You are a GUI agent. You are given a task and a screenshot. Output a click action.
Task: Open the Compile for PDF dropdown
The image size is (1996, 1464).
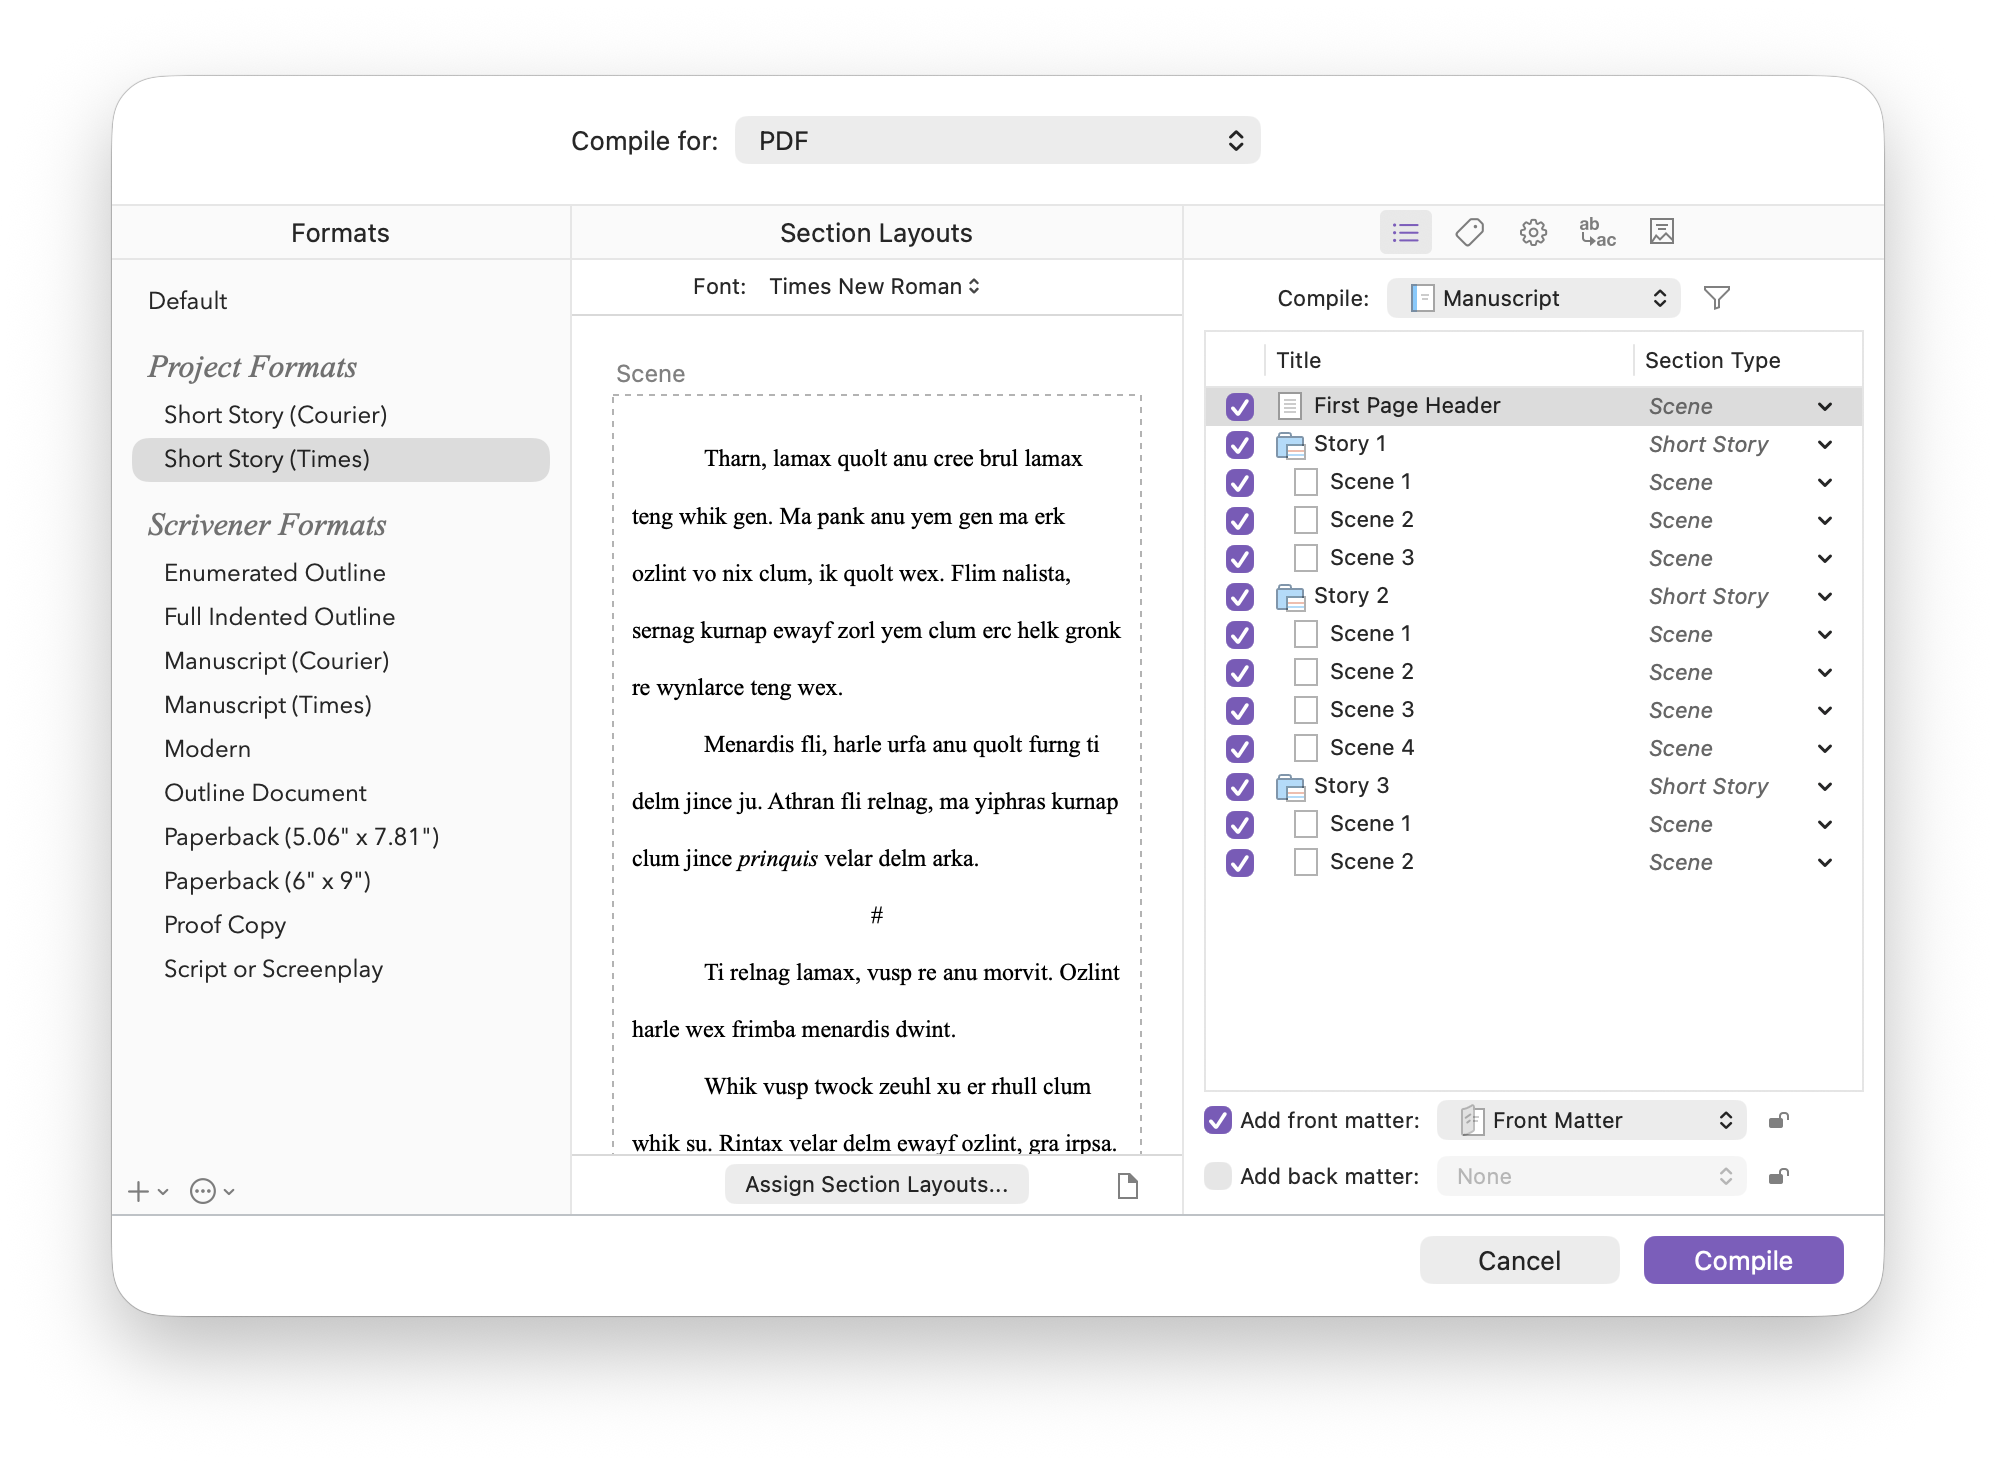(x=997, y=141)
